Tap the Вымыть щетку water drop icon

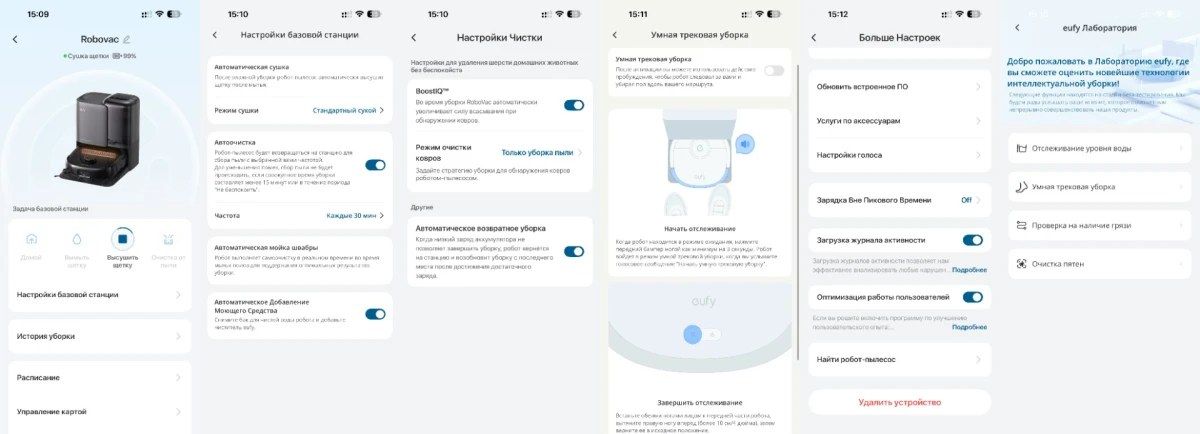coord(76,239)
